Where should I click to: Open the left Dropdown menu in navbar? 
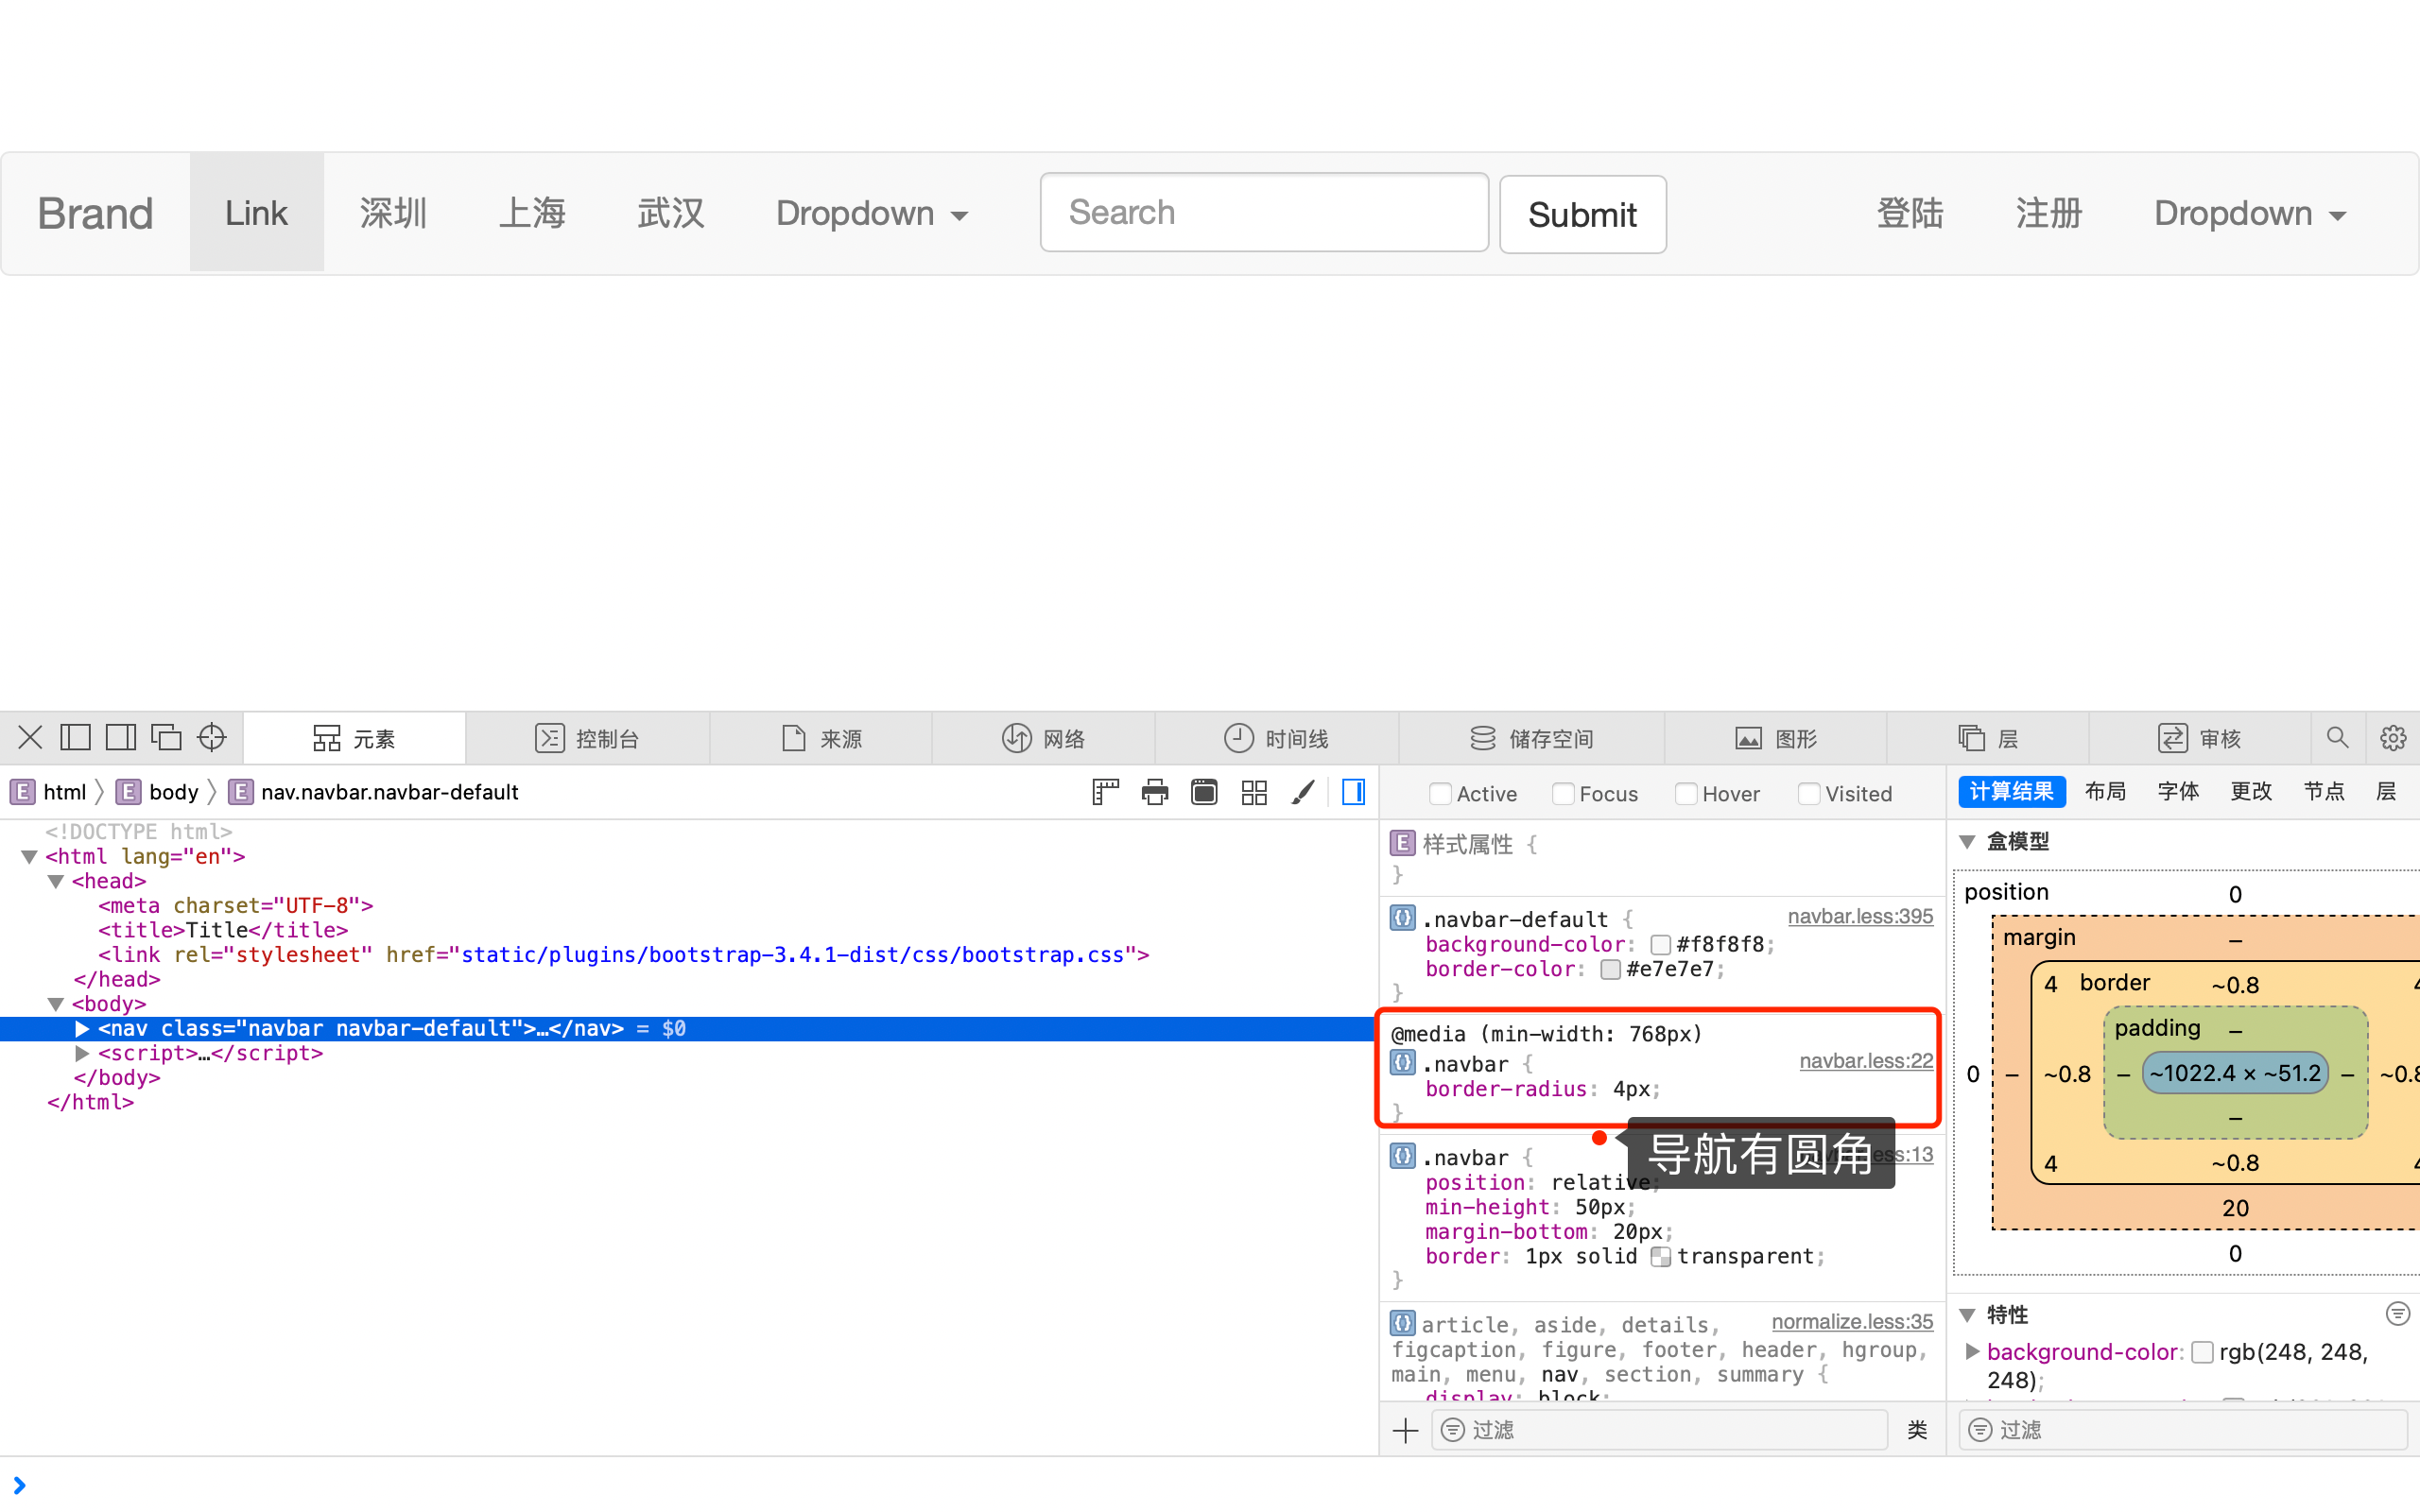click(x=872, y=213)
